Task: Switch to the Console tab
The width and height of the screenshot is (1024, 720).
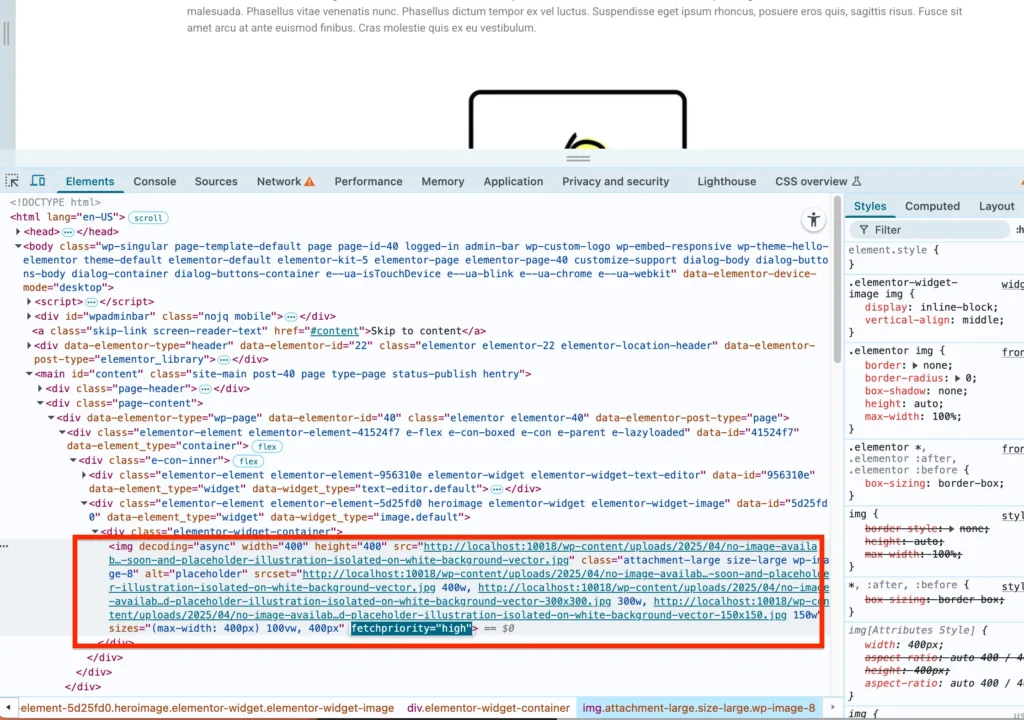Action: click(154, 181)
